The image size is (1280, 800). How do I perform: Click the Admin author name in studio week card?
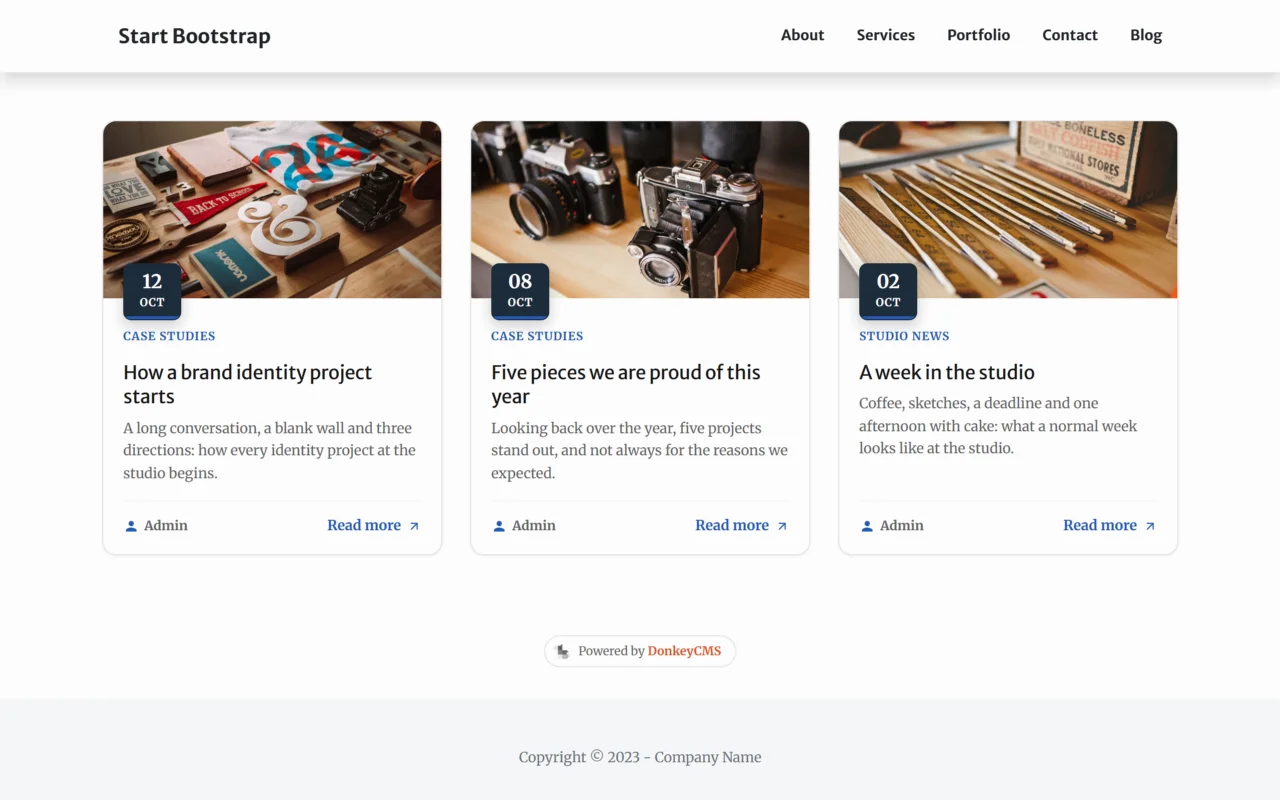pos(902,525)
